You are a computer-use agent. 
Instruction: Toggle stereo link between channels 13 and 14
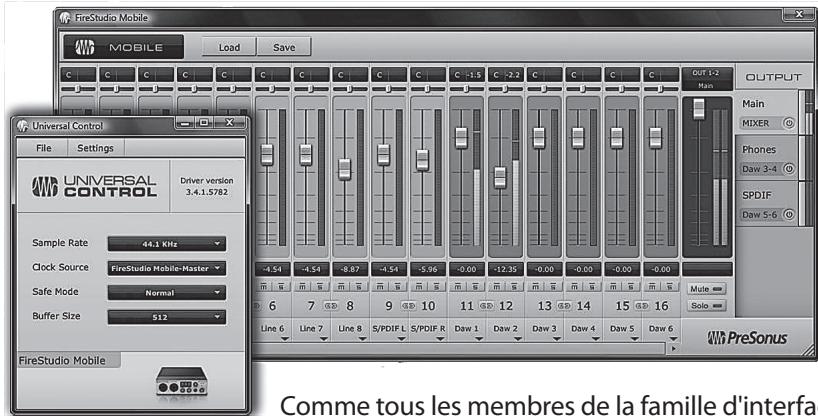[564, 306]
